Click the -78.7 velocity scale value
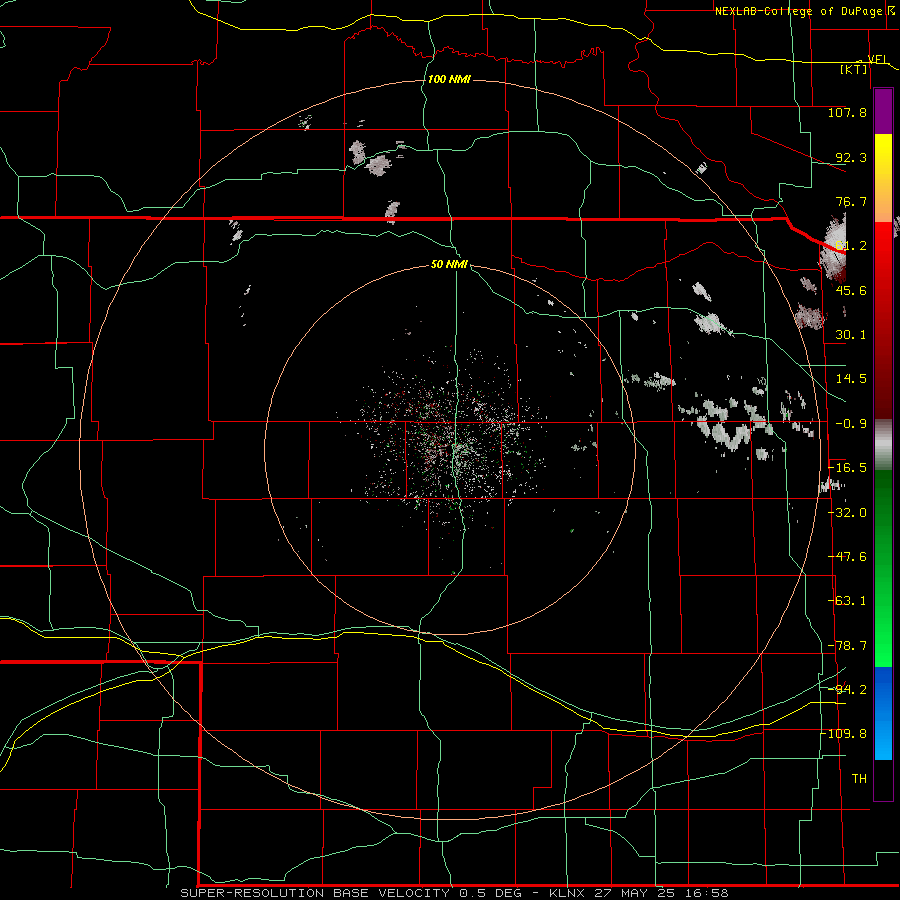Viewport: 900px width, 900px height. pyautogui.click(x=848, y=646)
